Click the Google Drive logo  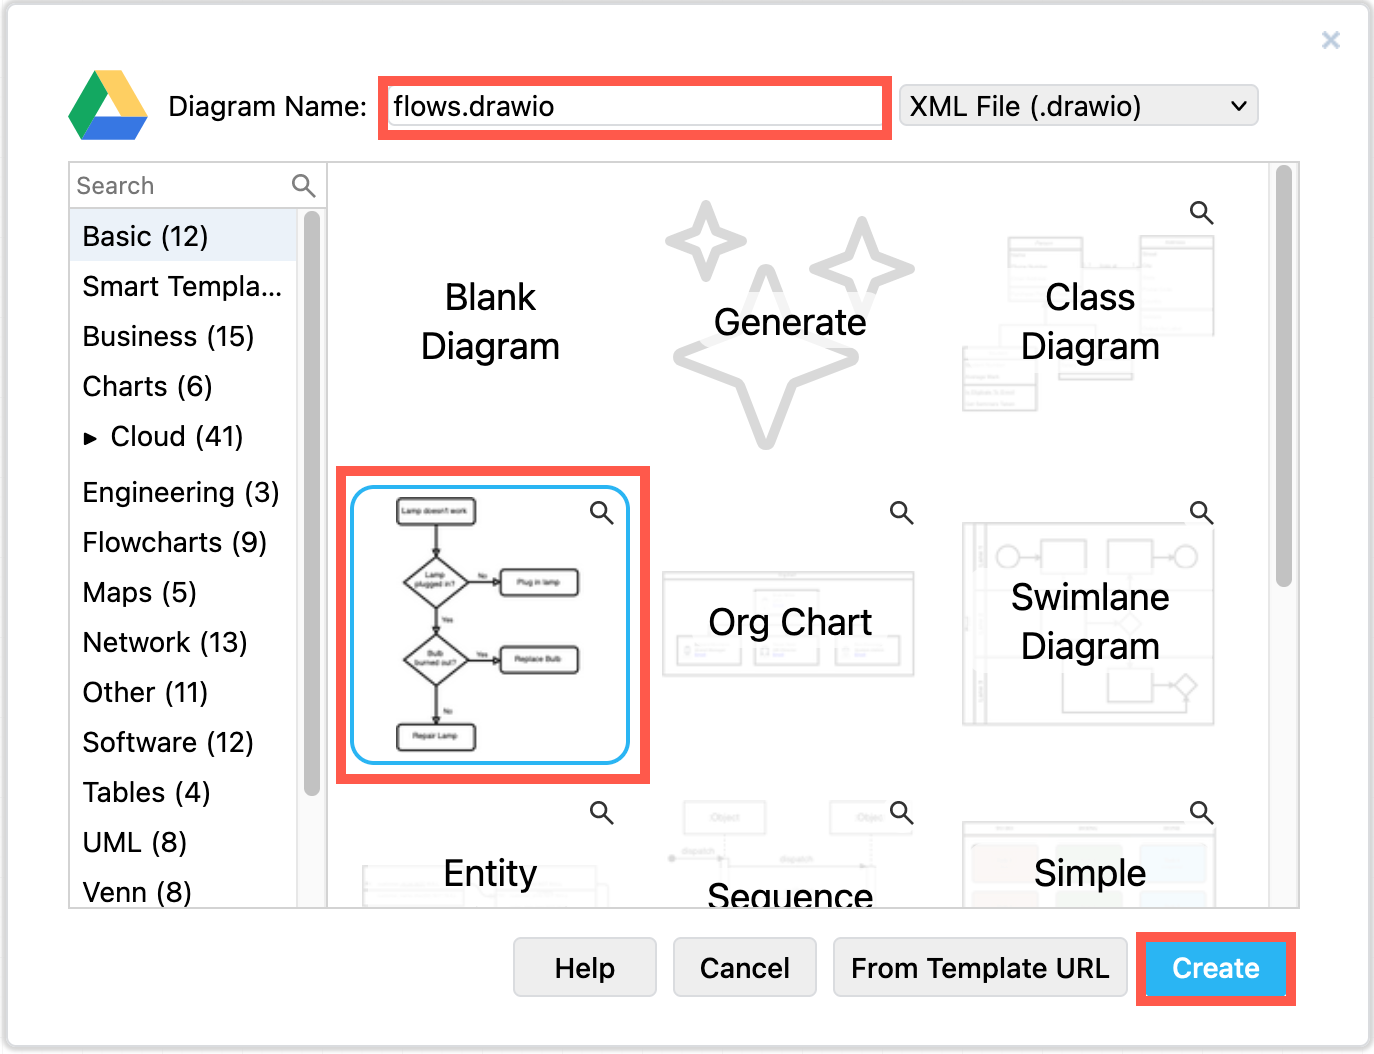click(107, 107)
